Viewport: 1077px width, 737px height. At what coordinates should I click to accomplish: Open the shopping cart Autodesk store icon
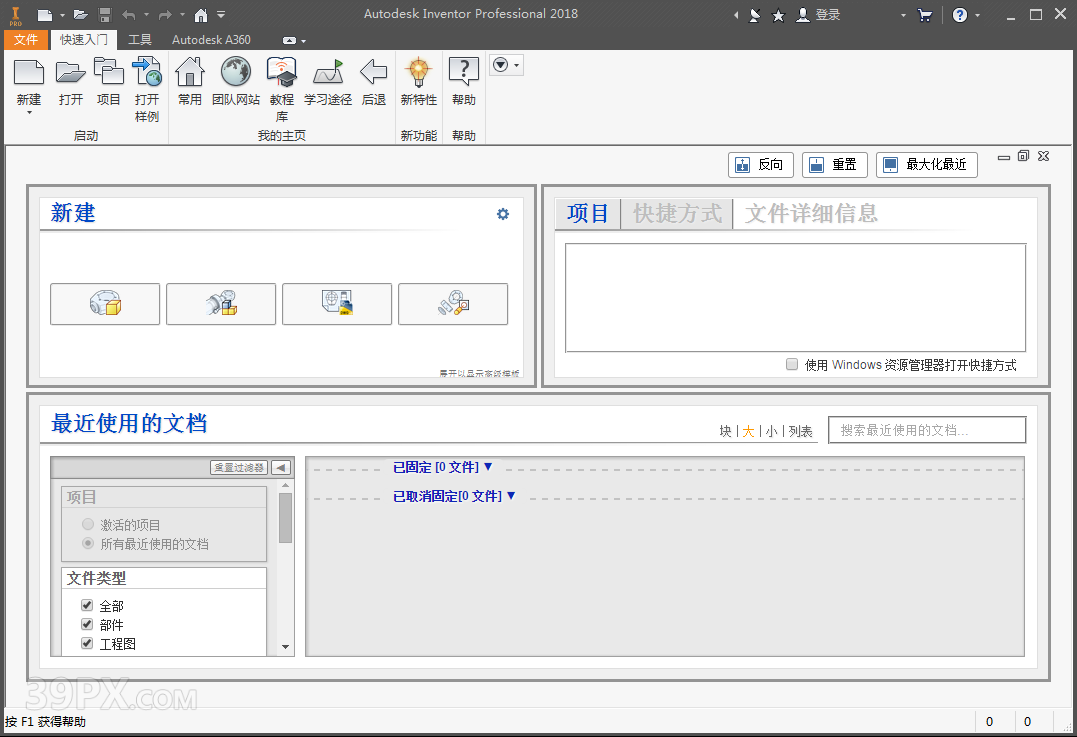925,15
